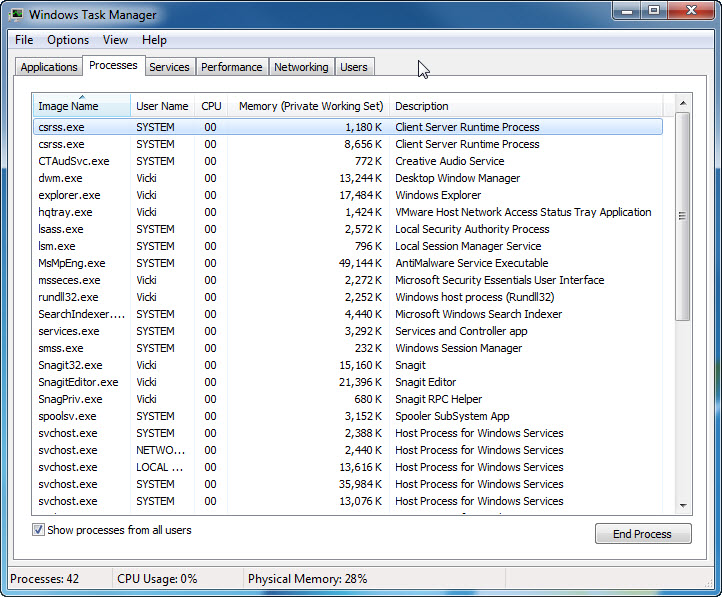The height and width of the screenshot is (597, 722).
Task: Open the Help menu
Action: tap(154, 40)
